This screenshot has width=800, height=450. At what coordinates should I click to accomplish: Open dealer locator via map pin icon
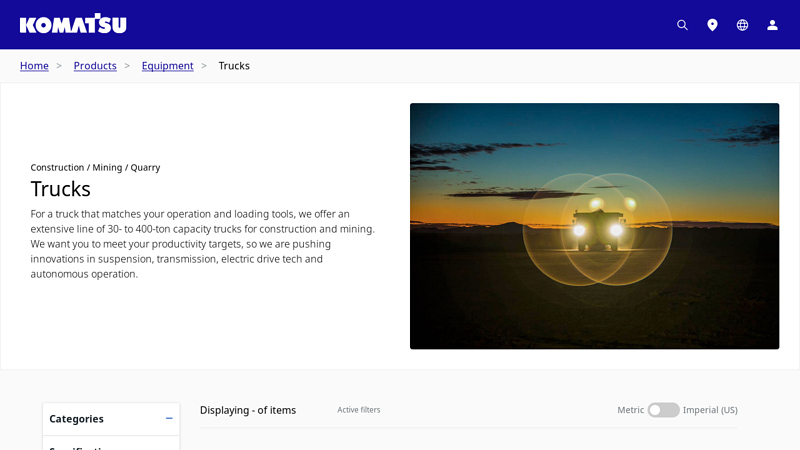[712, 25]
